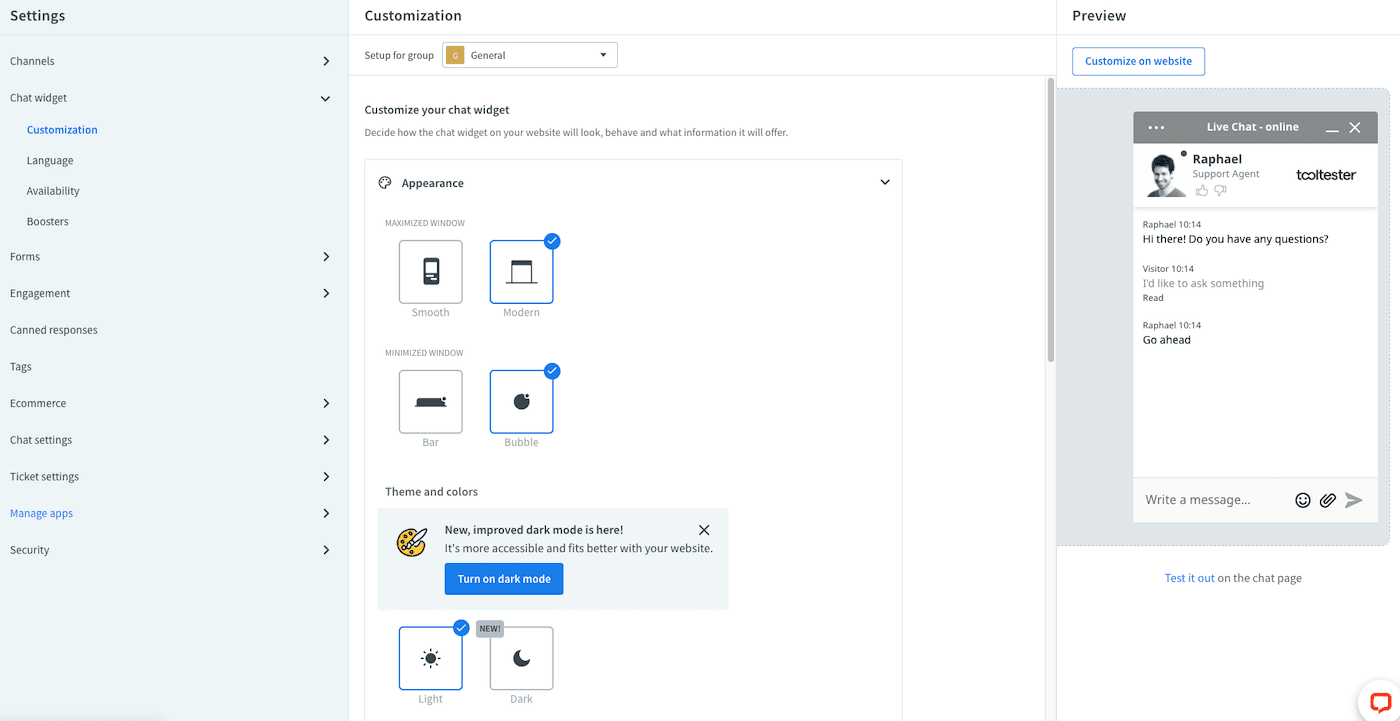This screenshot has width=1400, height=721.
Task: Select the Smooth maximized window style
Action: coord(430,272)
